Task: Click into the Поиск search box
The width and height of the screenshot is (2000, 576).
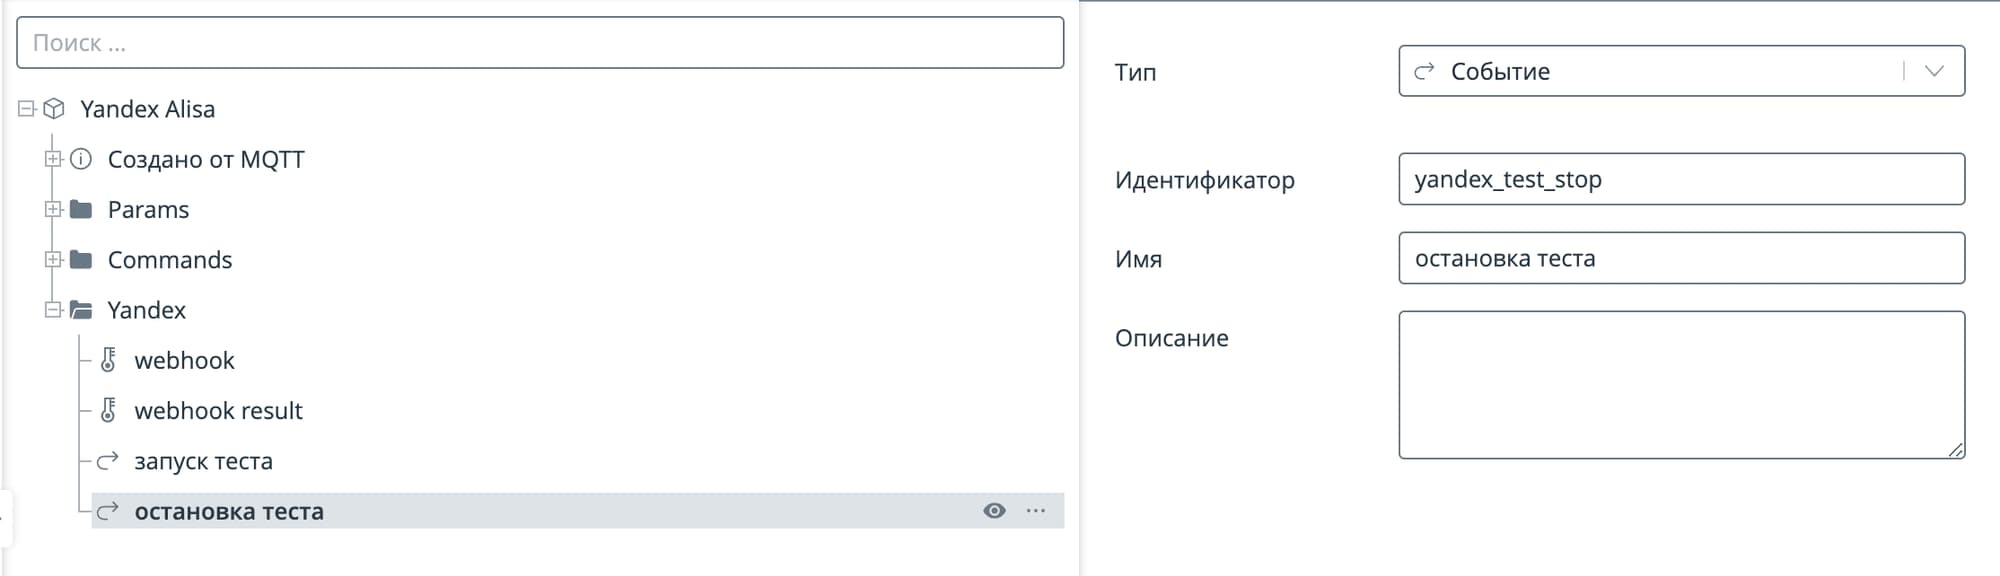Action: (540, 43)
